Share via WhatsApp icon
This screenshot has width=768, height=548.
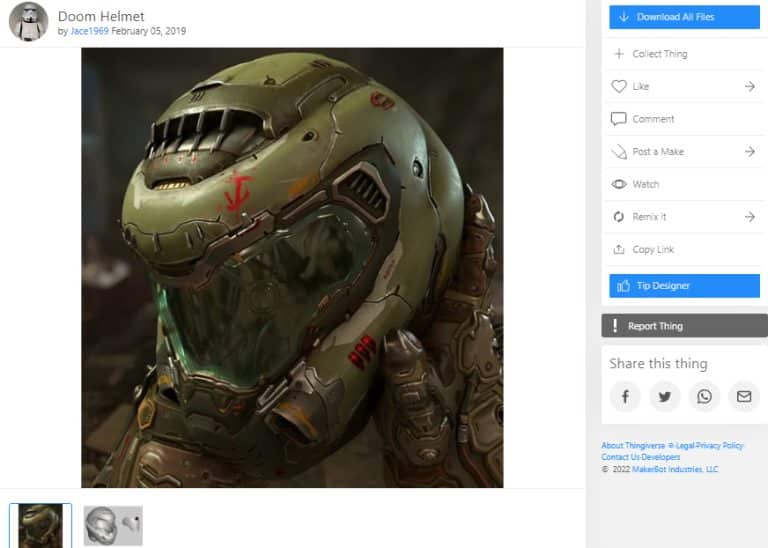[704, 396]
